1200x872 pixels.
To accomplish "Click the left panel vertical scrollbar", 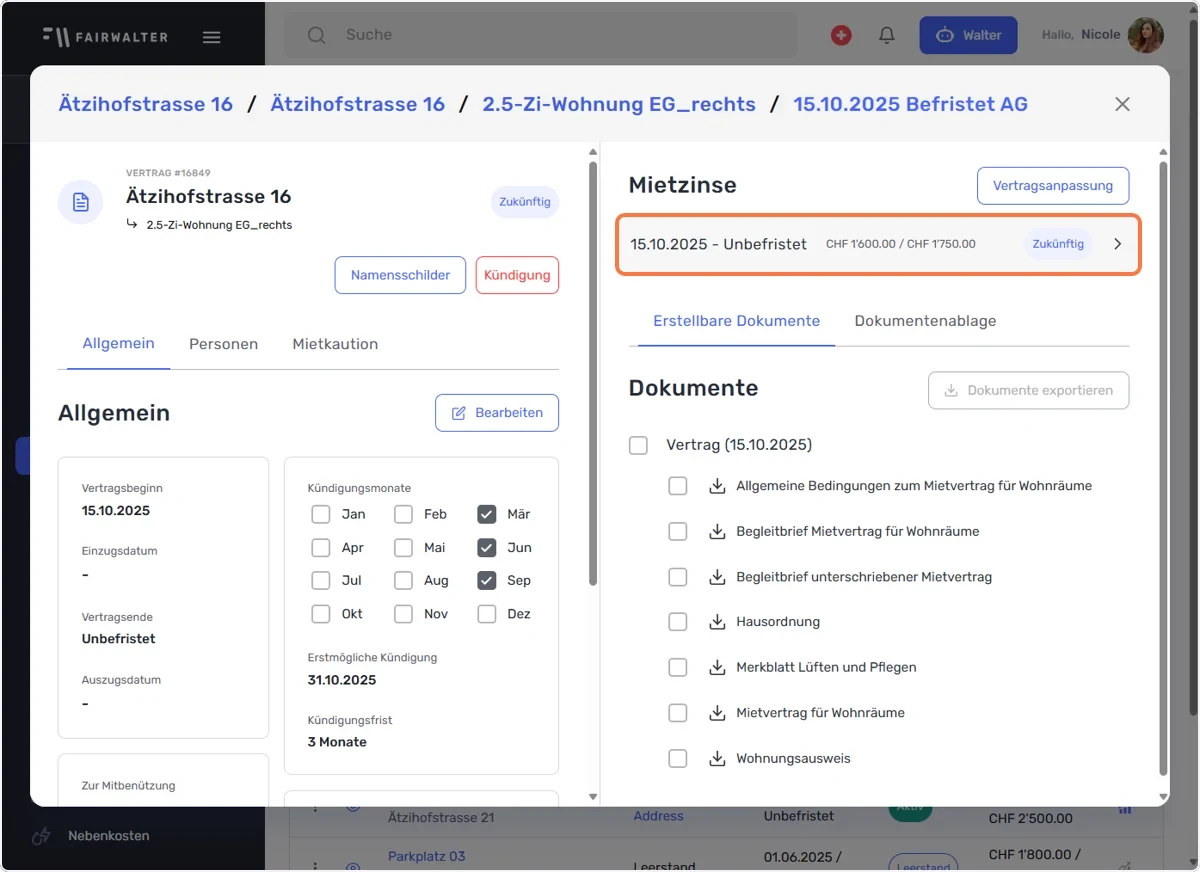I will (593, 372).
